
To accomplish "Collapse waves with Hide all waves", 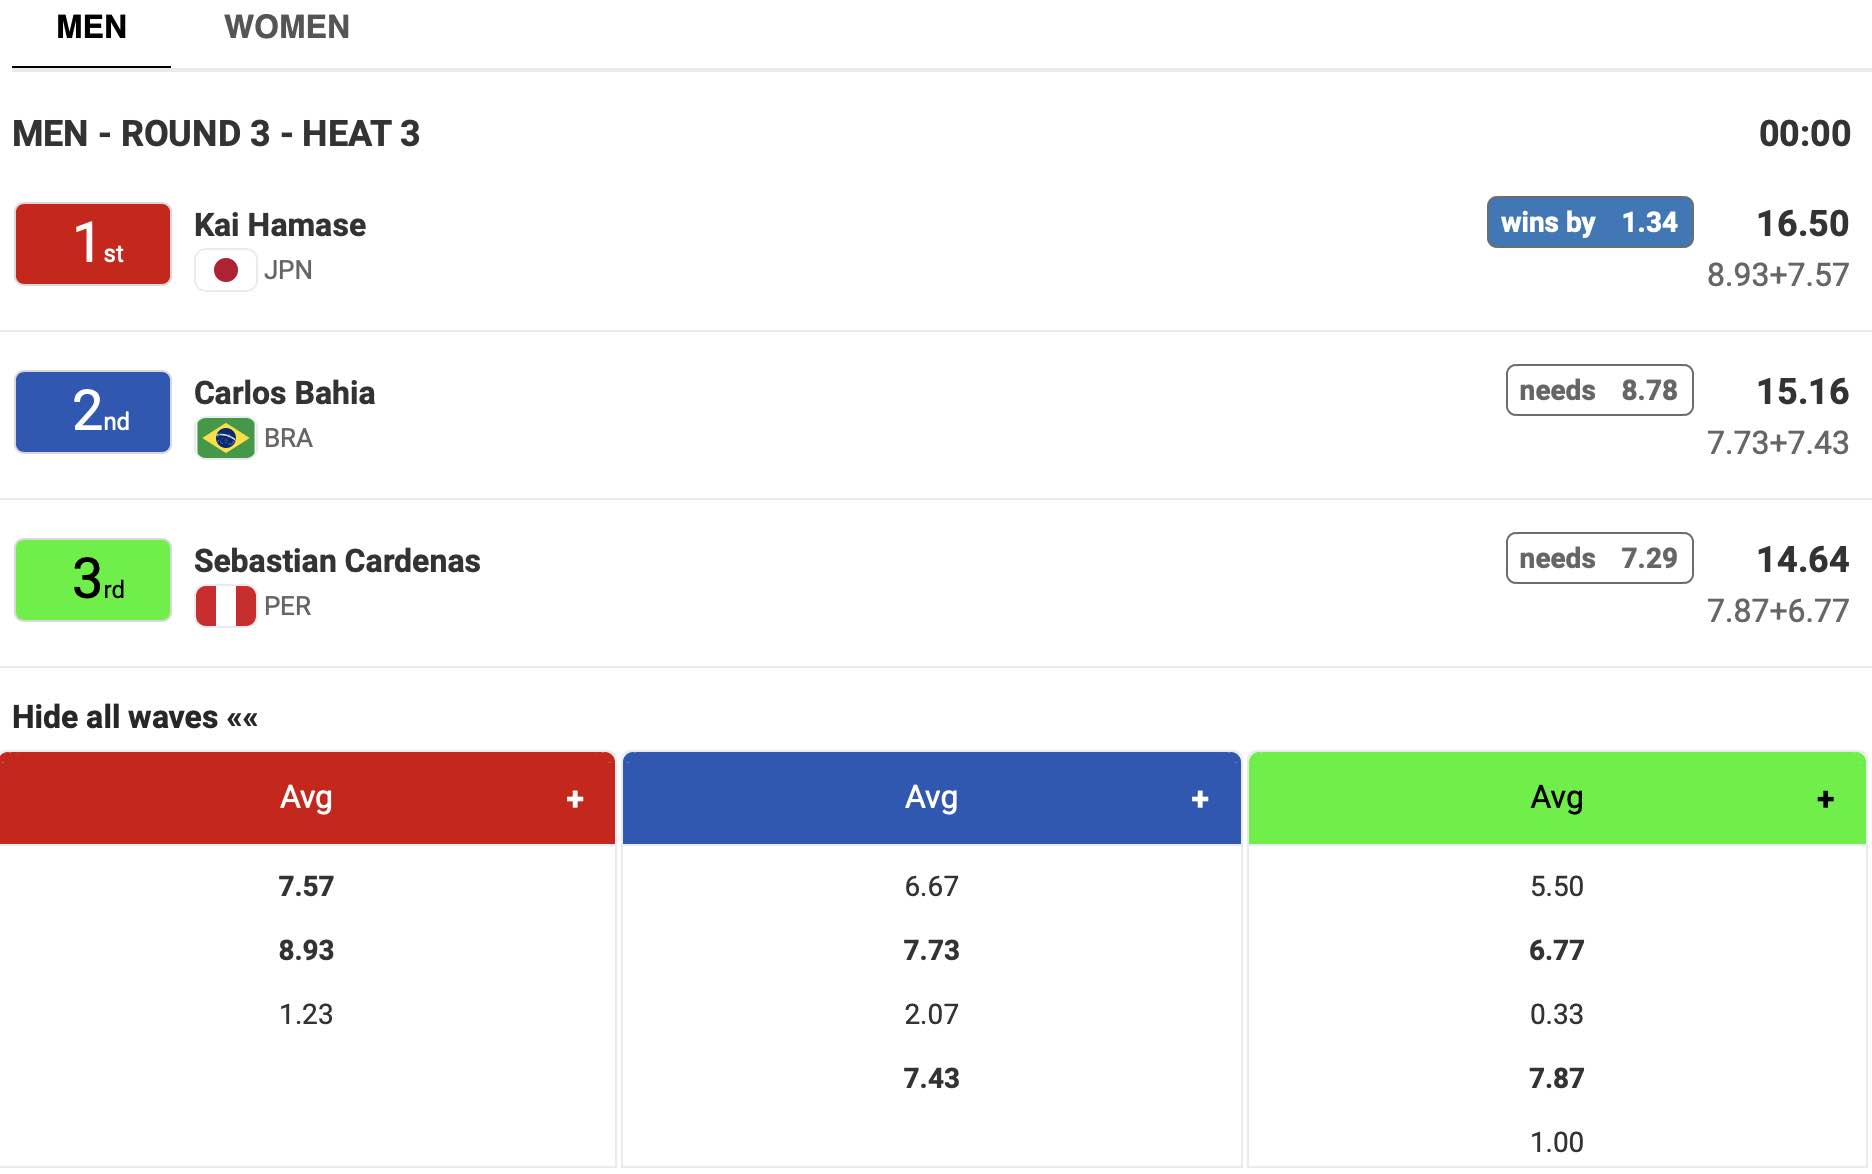I will click(135, 717).
